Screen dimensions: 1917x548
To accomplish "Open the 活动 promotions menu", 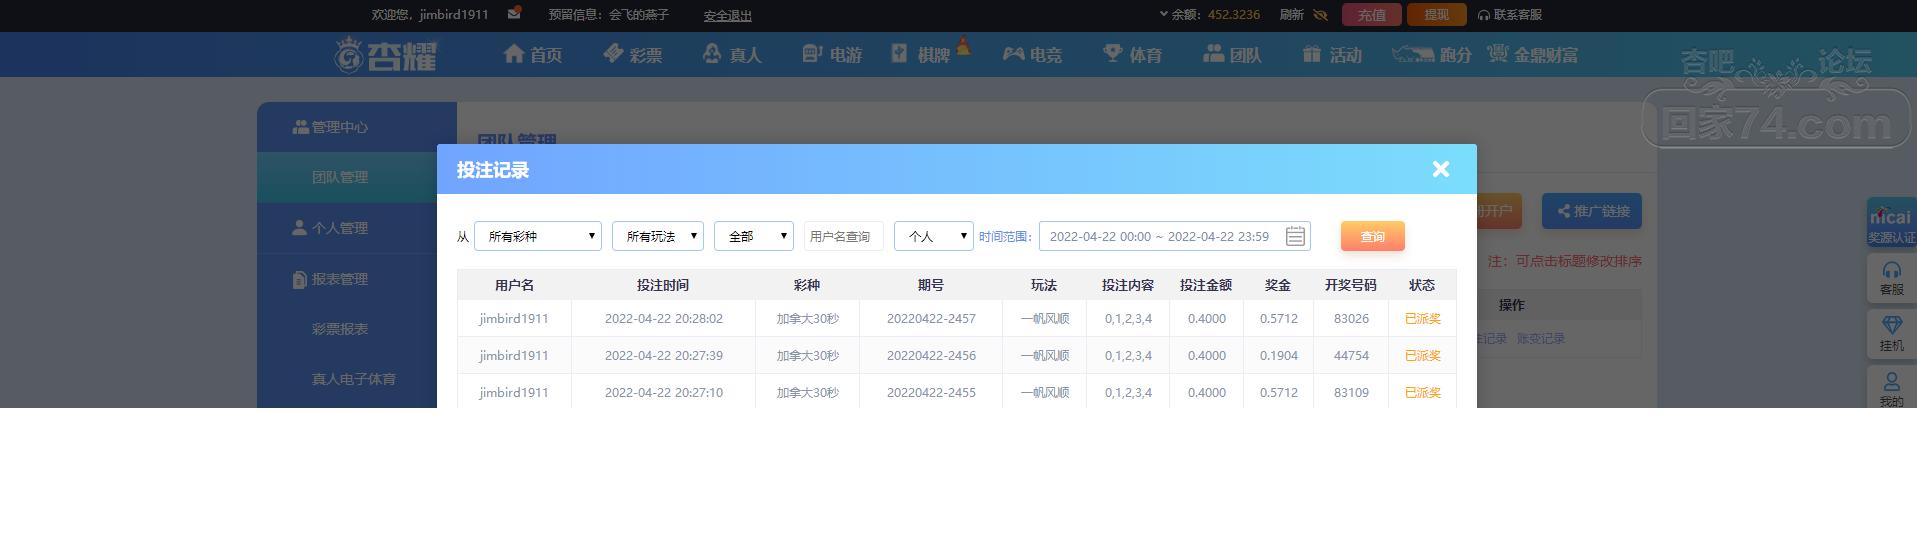I will tap(1333, 54).
